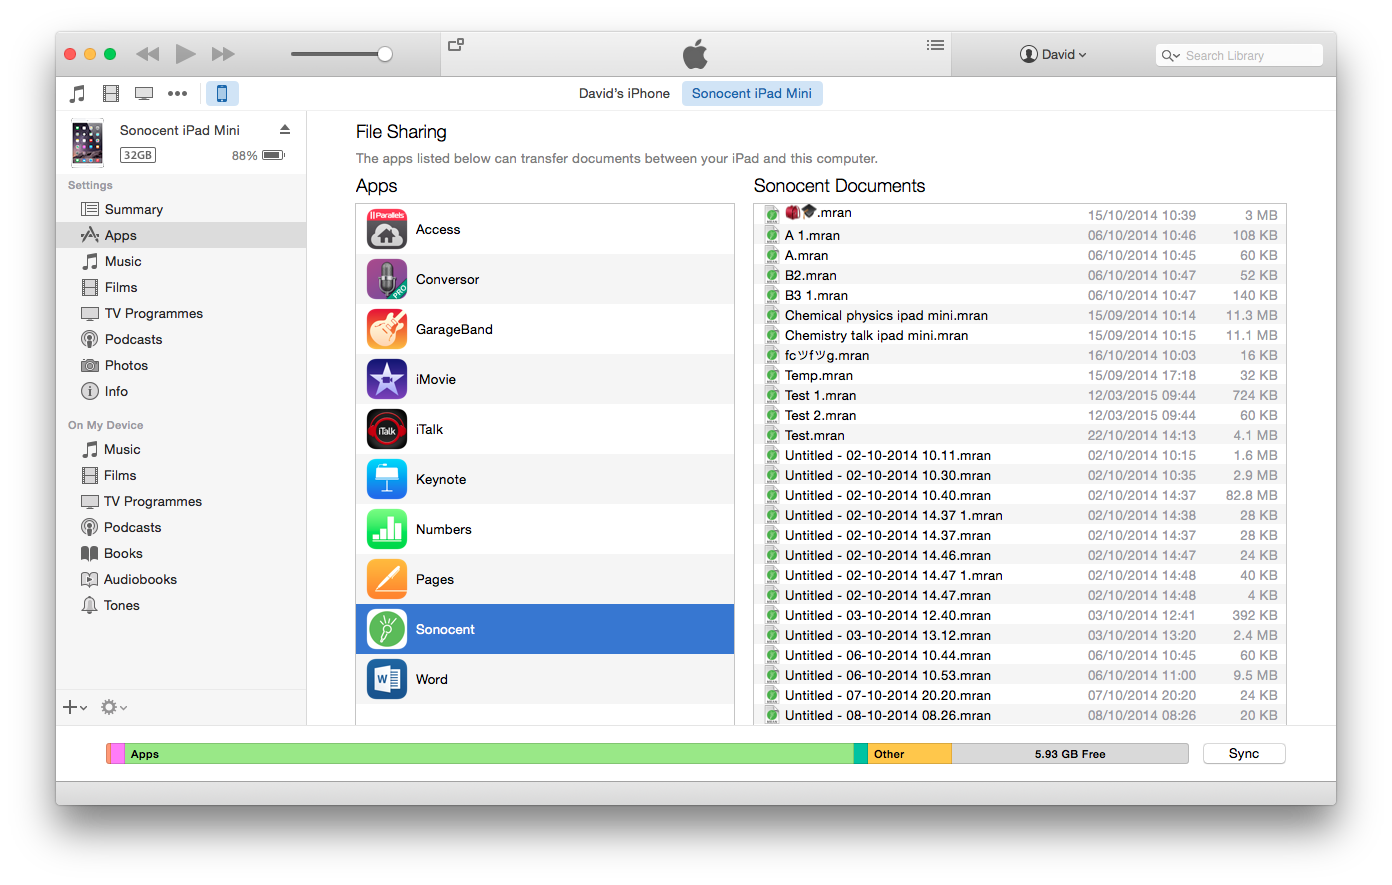Skip to next track
Image resolution: width=1392 pixels, height=885 pixels.
pyautogui.click(x=223, y=54)
